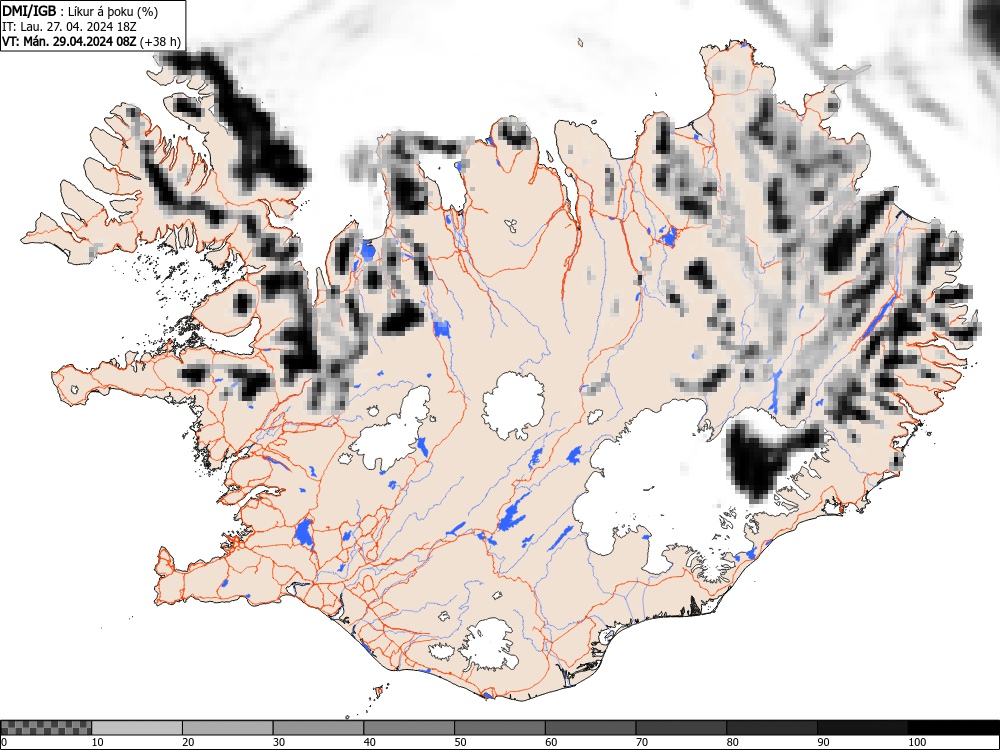Click the 60–70 legend swatch
The height and width of the screenshot is (750, 1000).
pos(591,728)
